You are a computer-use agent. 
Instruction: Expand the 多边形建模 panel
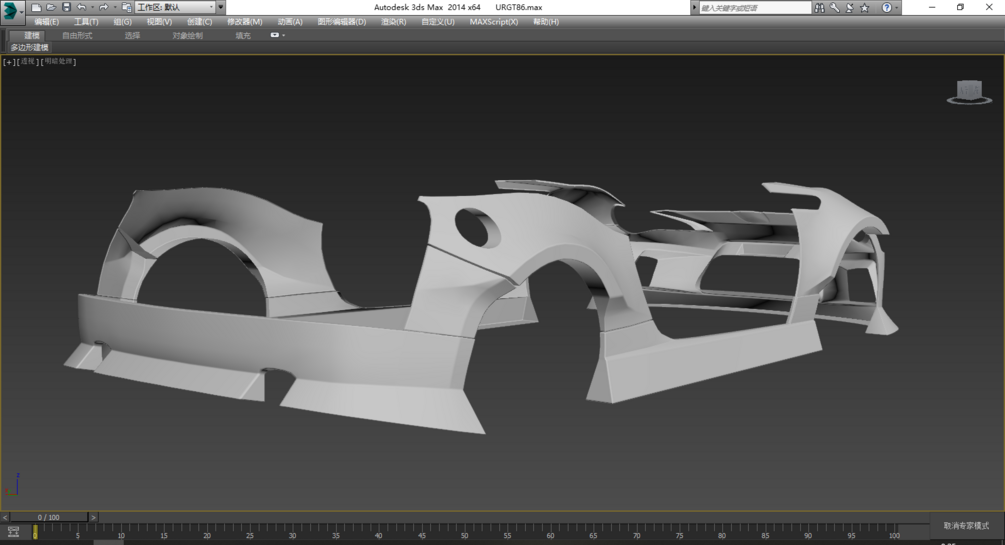(x=30, y=47)
